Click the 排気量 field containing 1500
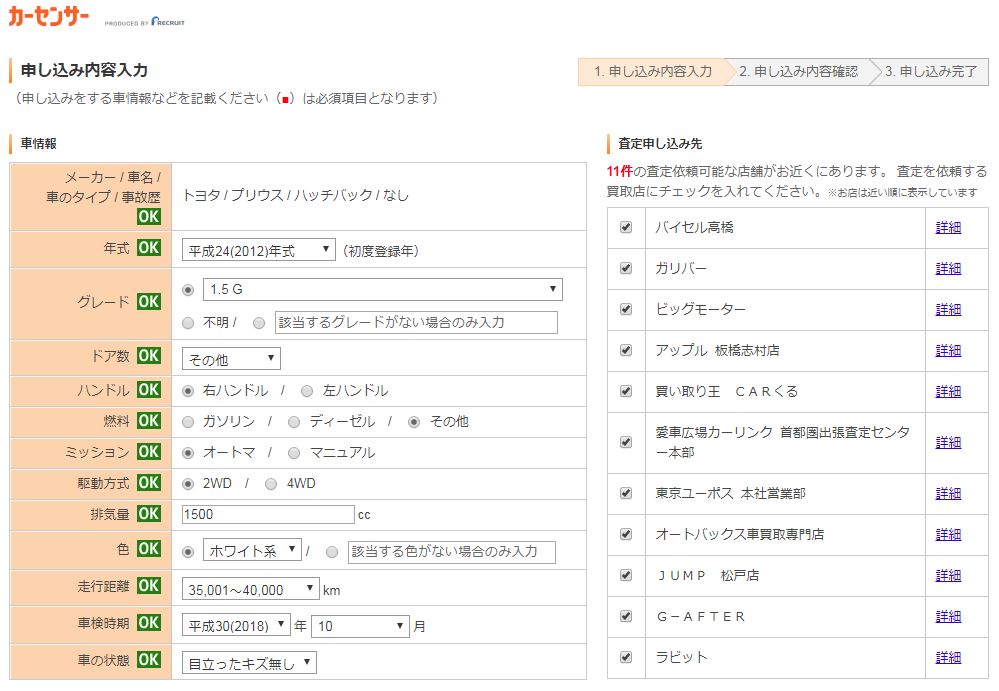 [x=268, y=514]
